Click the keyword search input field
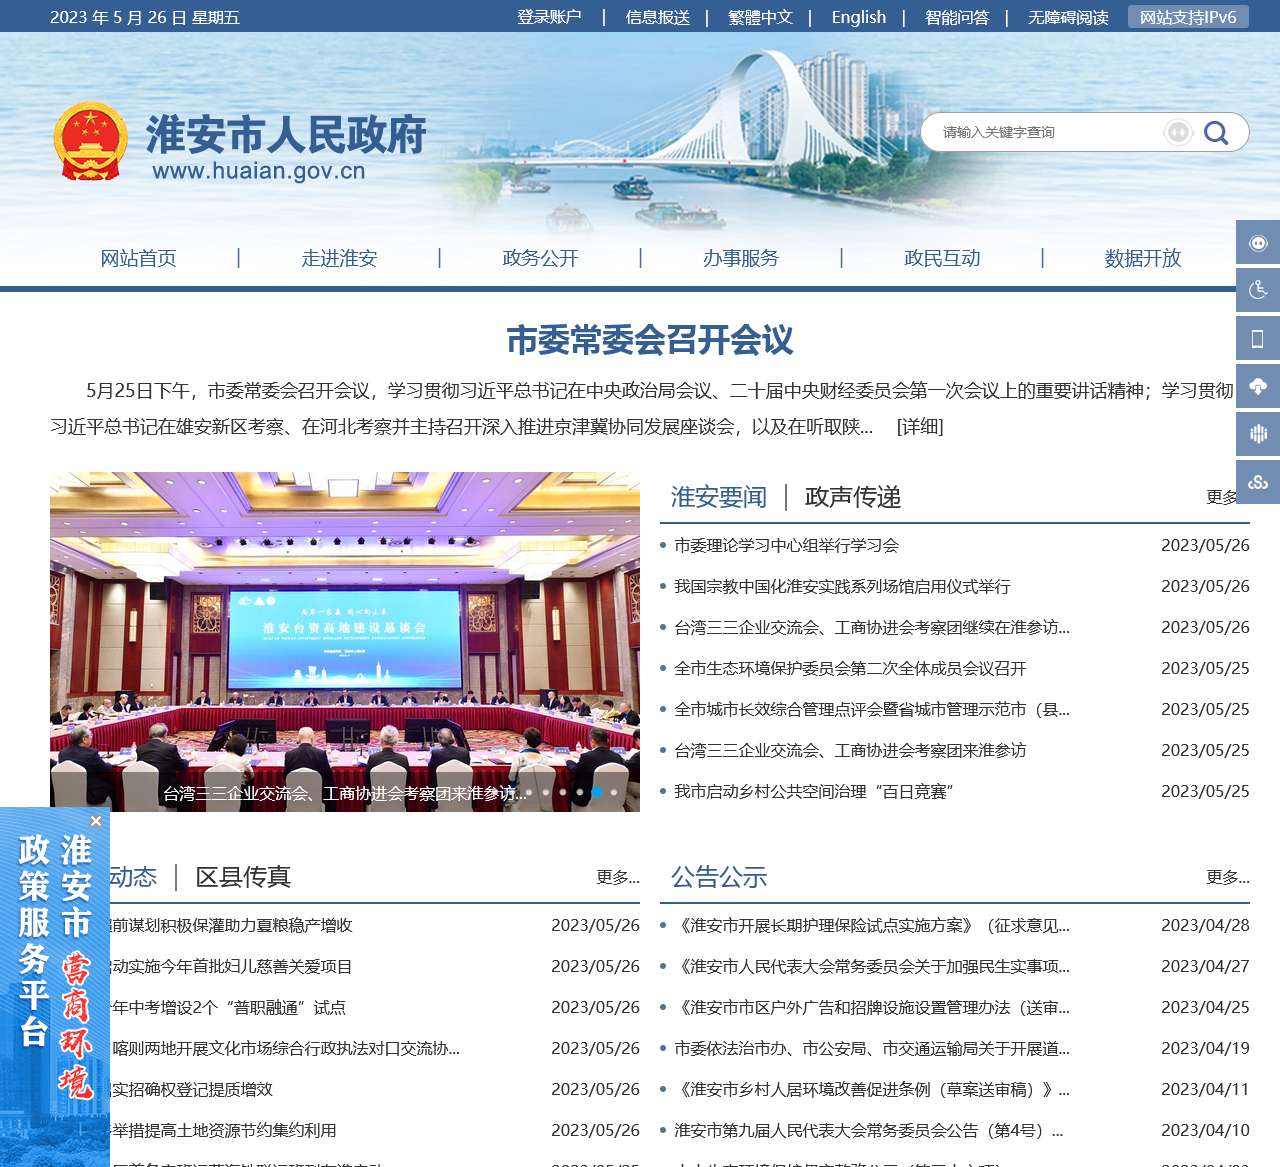 point(1045,132)
